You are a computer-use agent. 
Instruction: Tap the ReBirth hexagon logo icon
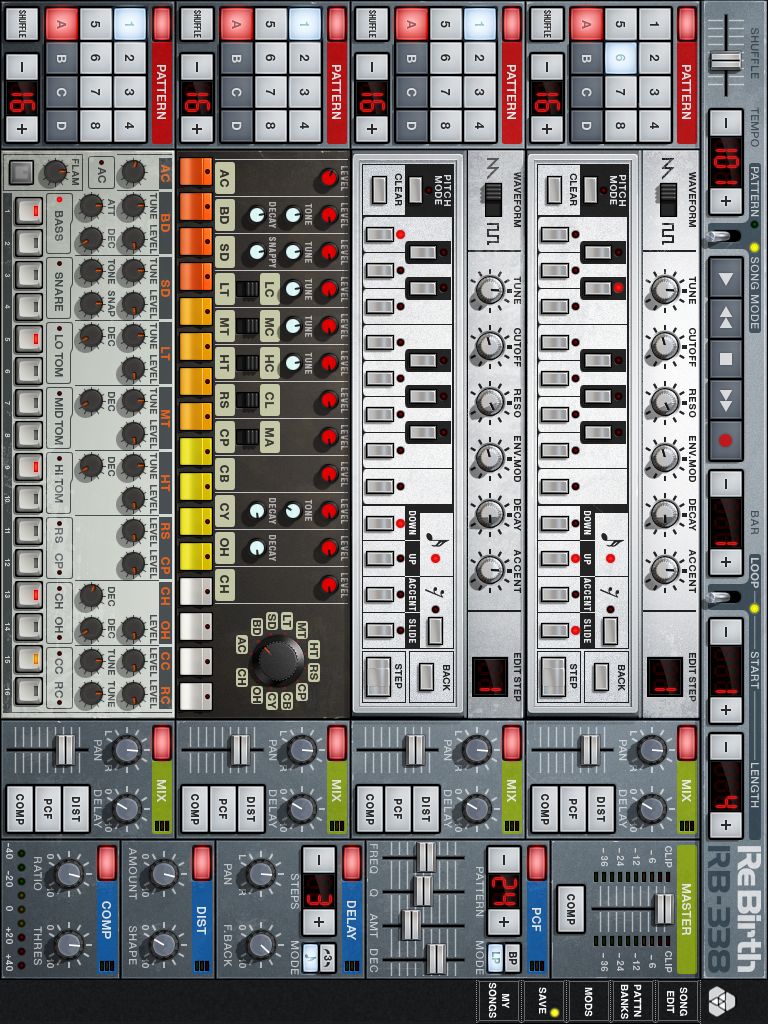719,1001
